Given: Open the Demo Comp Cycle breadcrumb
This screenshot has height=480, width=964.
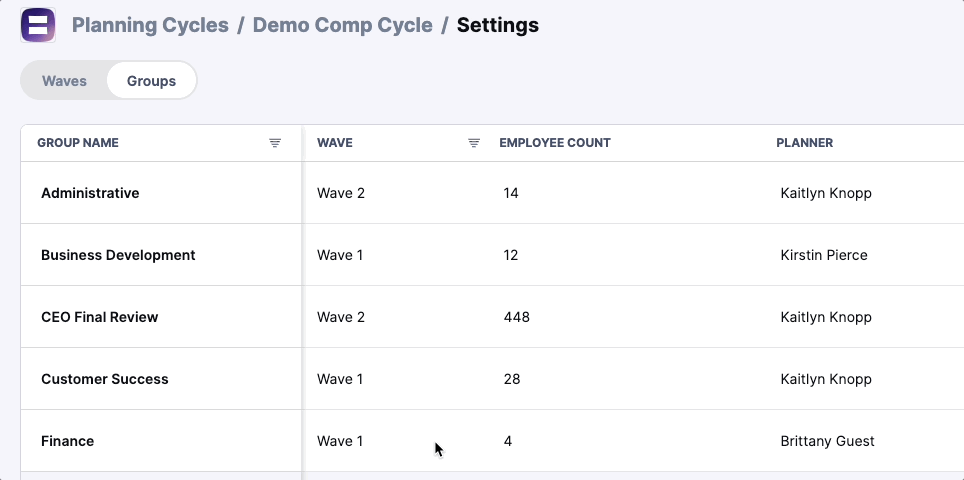Looking at the screenshot, I should [x=342, y=25].
